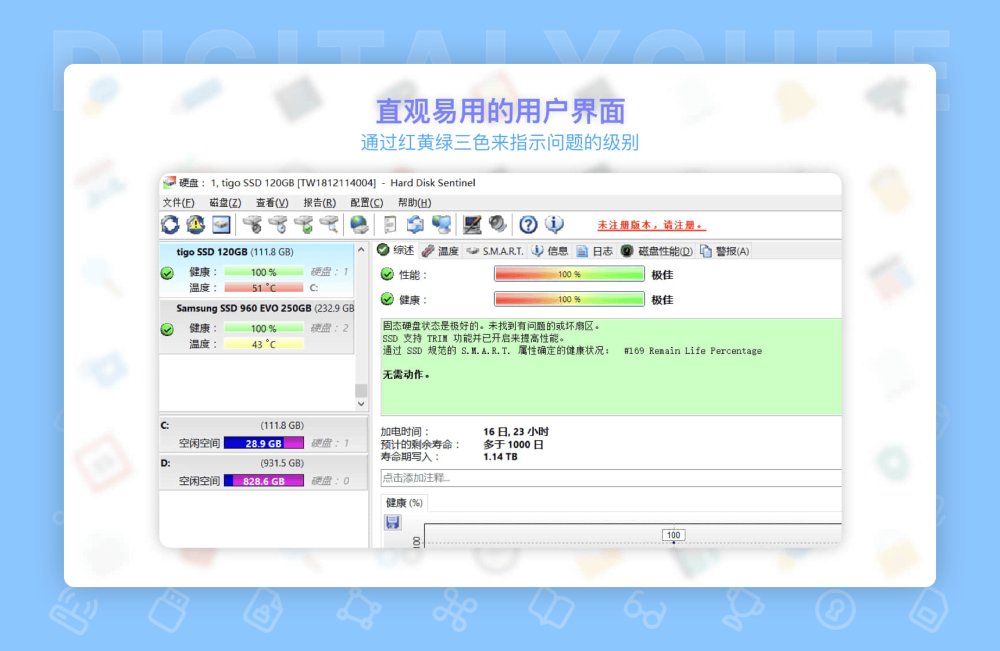
Task: Click the 1.14 TB lifetime writes value
Action: 500,457
